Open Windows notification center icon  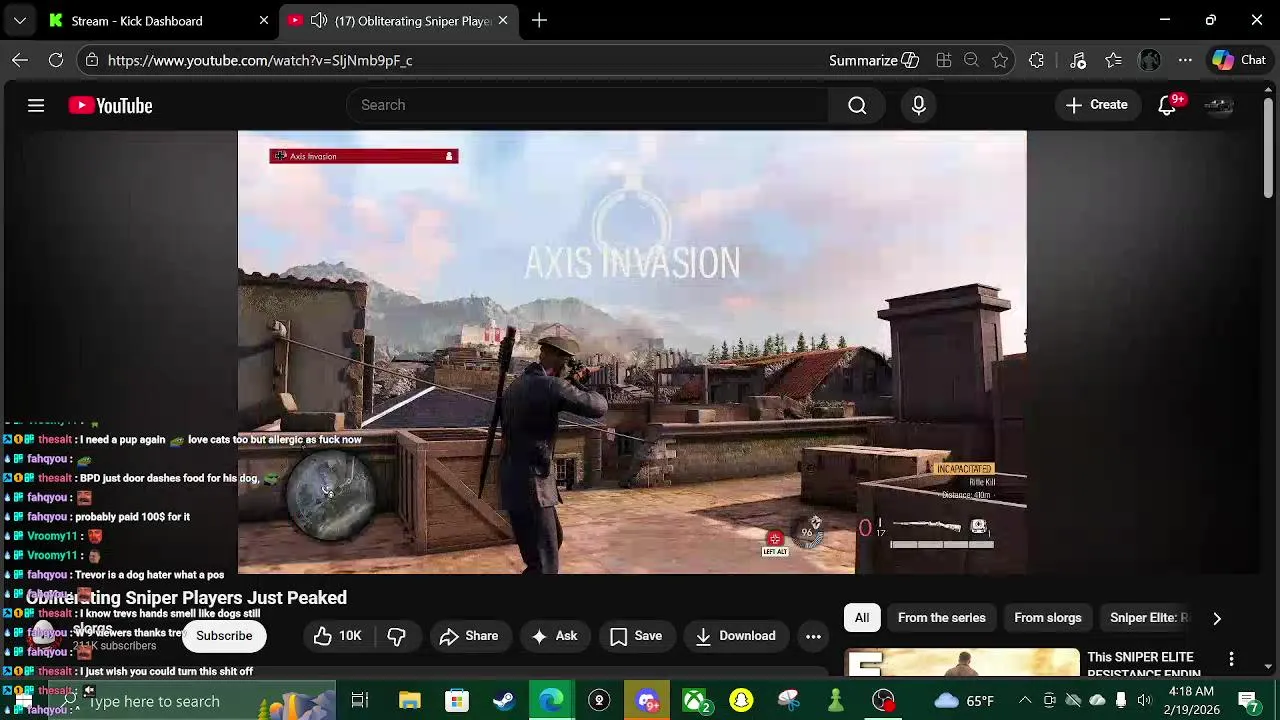coord(1248,701)
